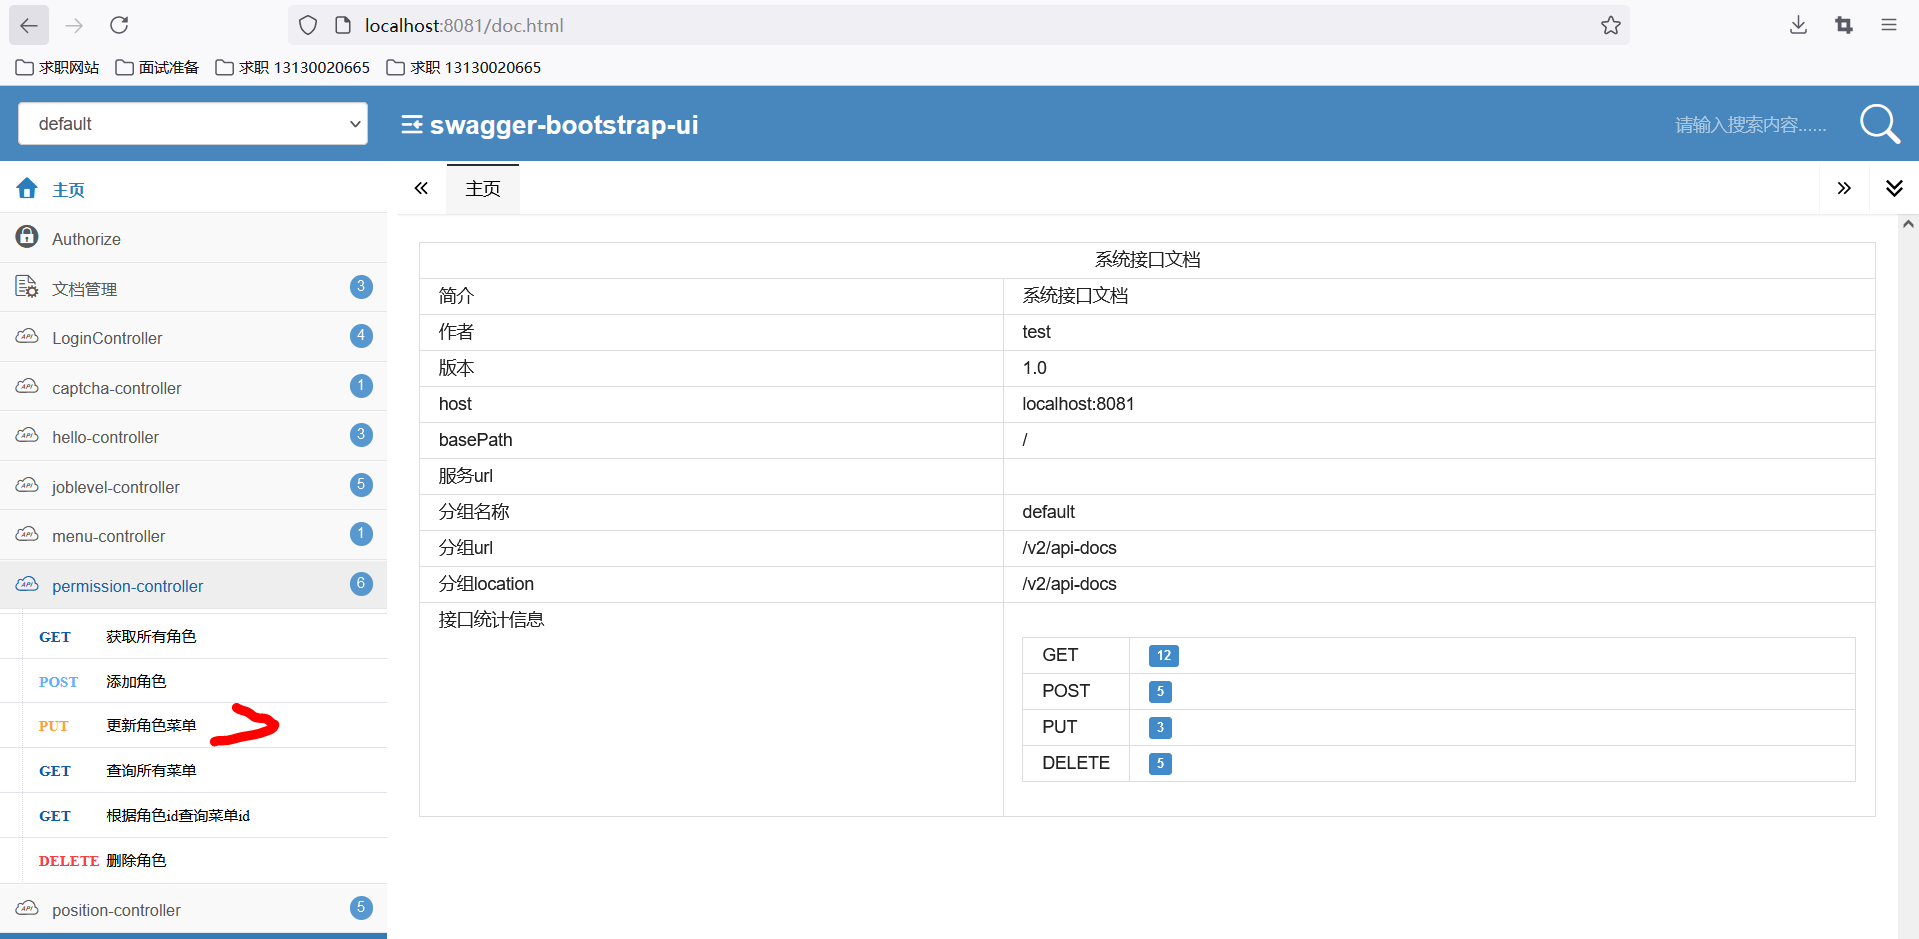Click the badge 6 on permission-controller

(361, 584)
